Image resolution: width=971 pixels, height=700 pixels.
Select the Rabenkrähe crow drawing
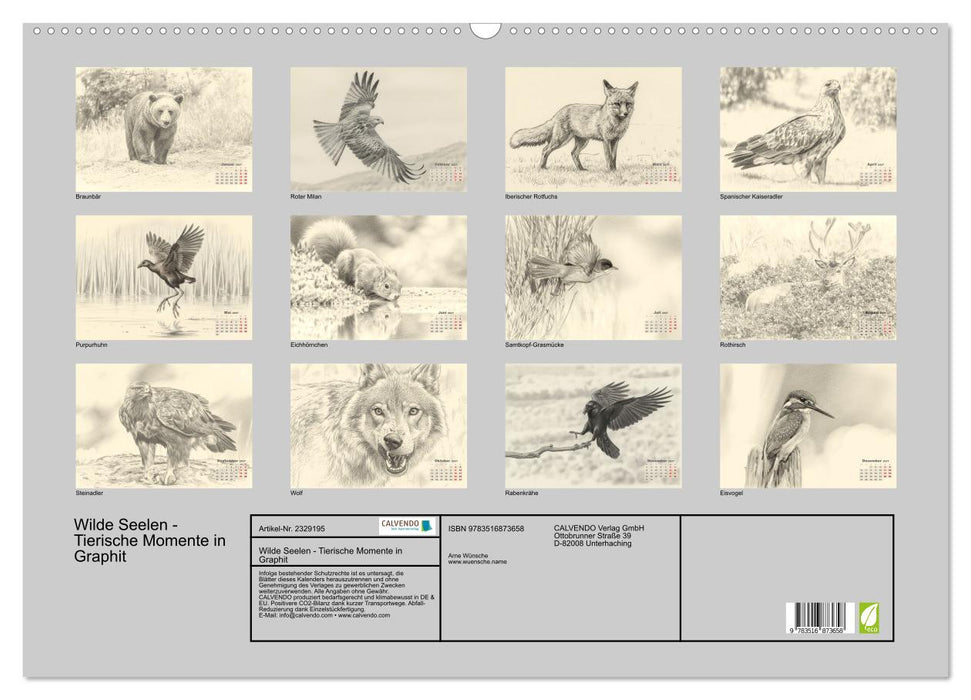point(593,426)
